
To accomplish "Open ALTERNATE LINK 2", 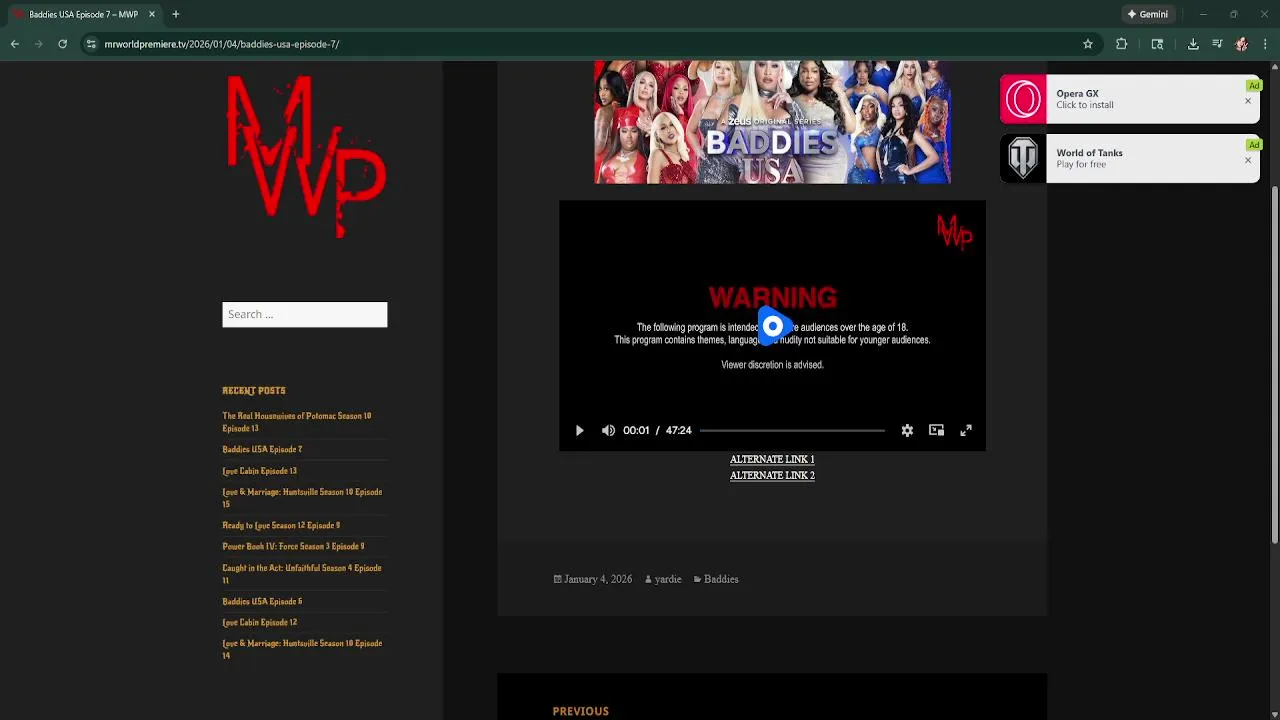I will (772, 475).
